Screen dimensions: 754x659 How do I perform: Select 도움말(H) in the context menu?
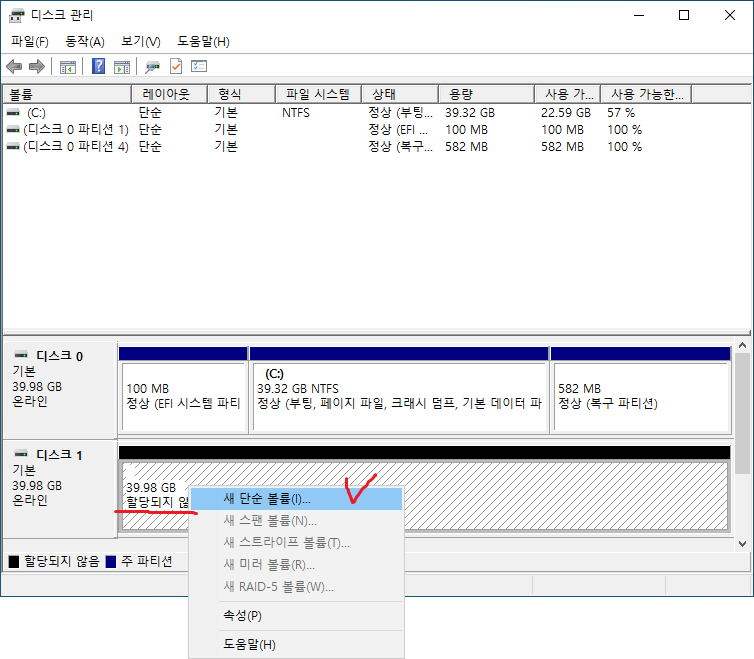(296, 645)
